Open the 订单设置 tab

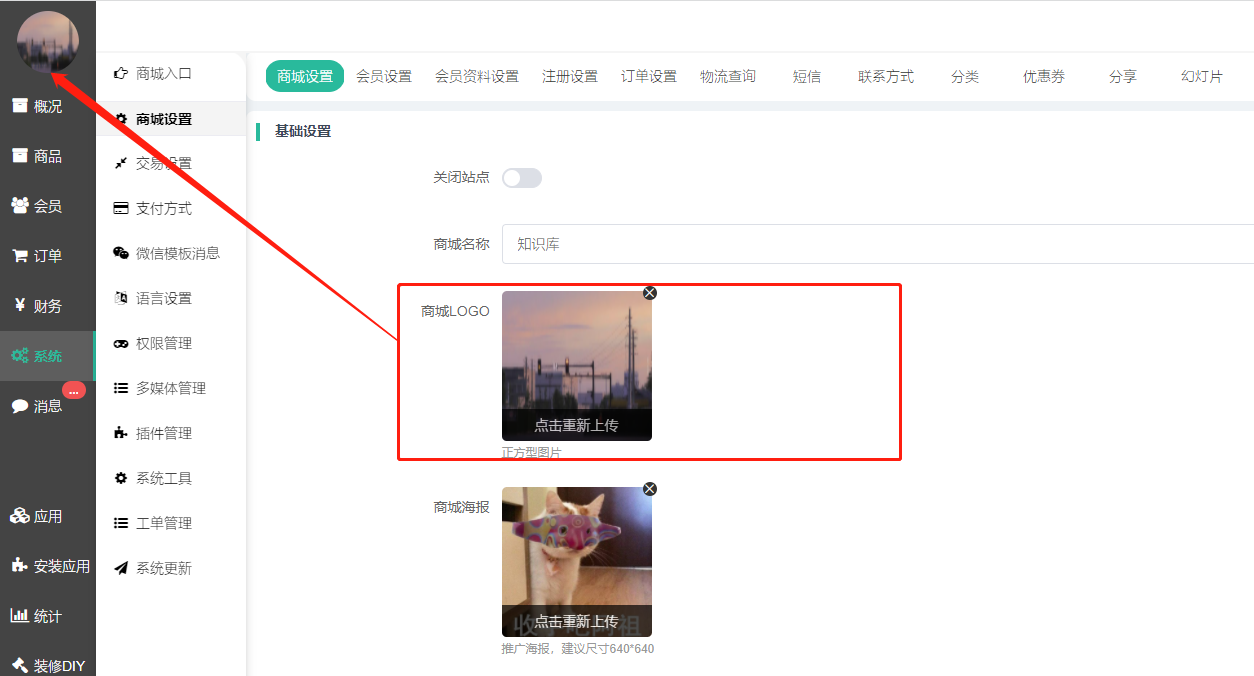(649, 76)
